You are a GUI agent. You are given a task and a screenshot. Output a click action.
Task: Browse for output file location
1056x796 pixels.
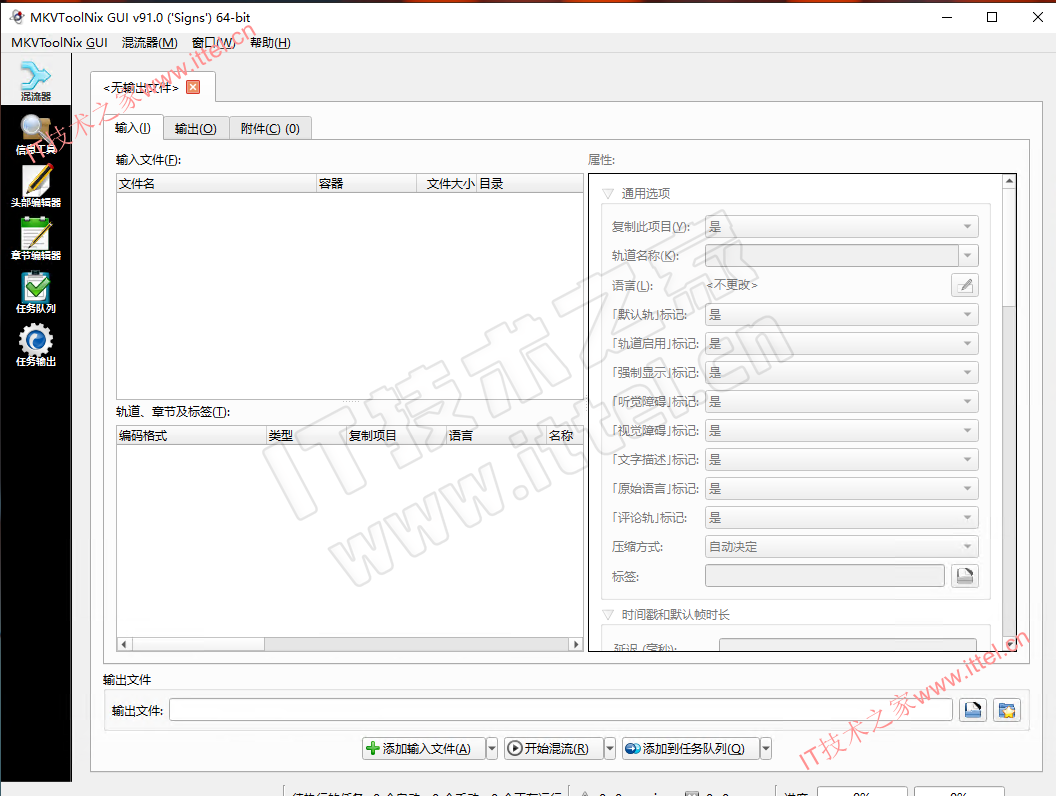[972, 710]
